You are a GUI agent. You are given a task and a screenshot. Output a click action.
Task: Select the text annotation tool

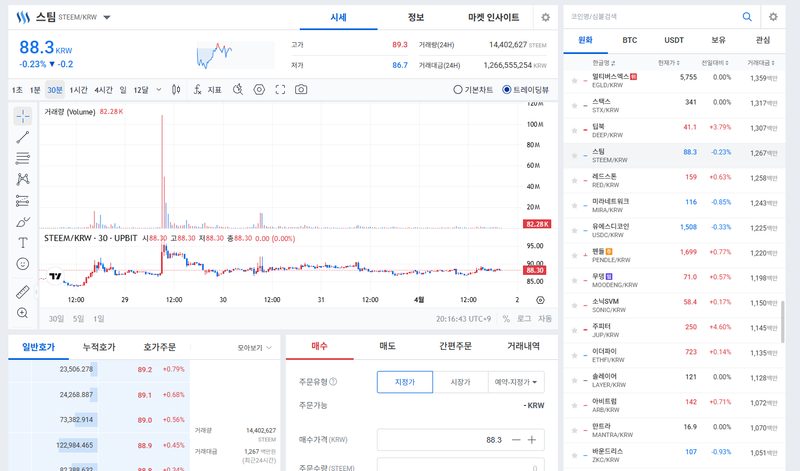pos(22,242)
